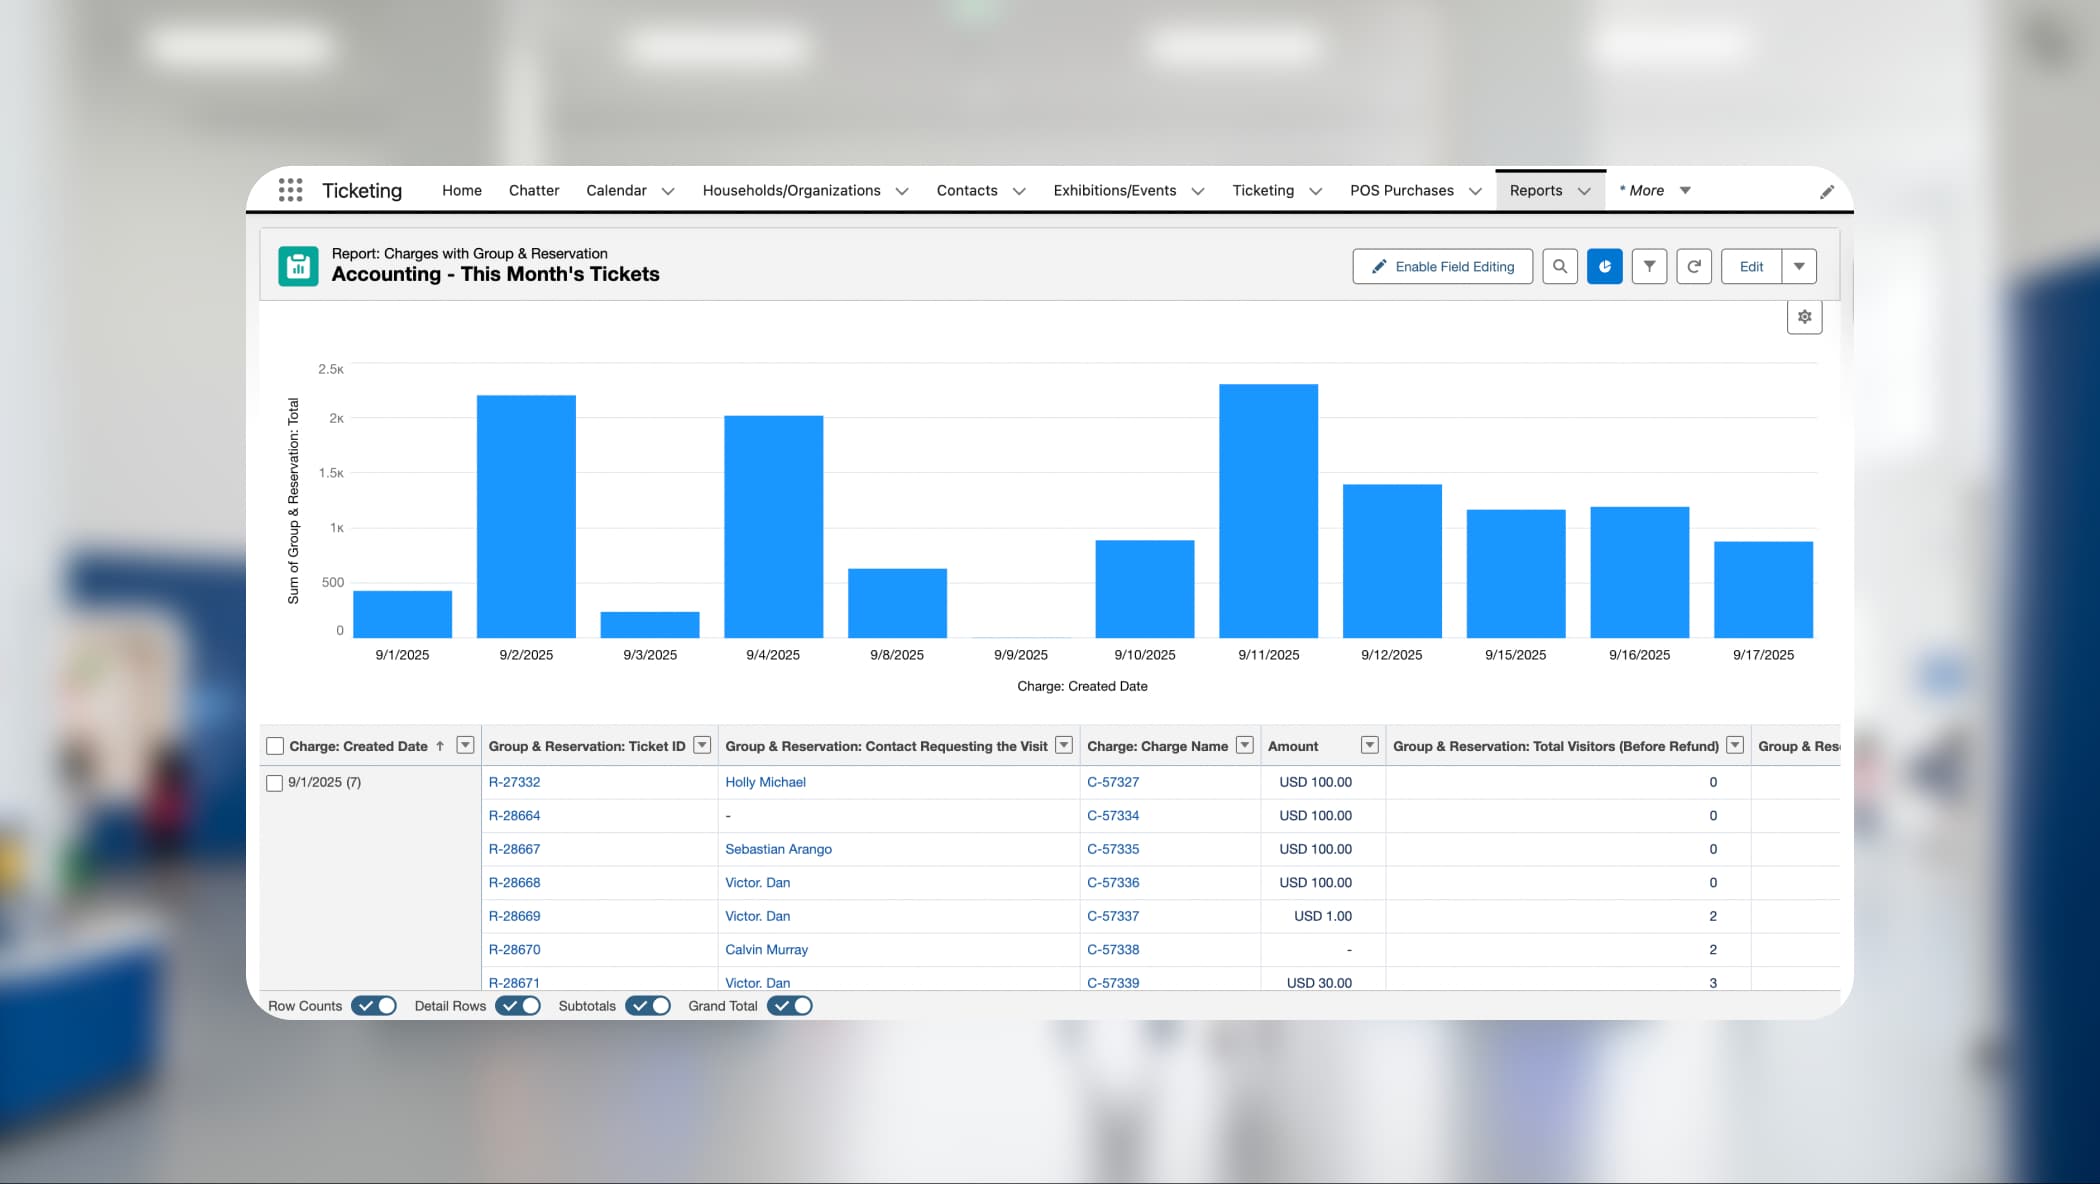This screenshot has width=2100, height=1184.
Task: Expand the dropdown arrow beside Edit
Action: pos(1799,266)
